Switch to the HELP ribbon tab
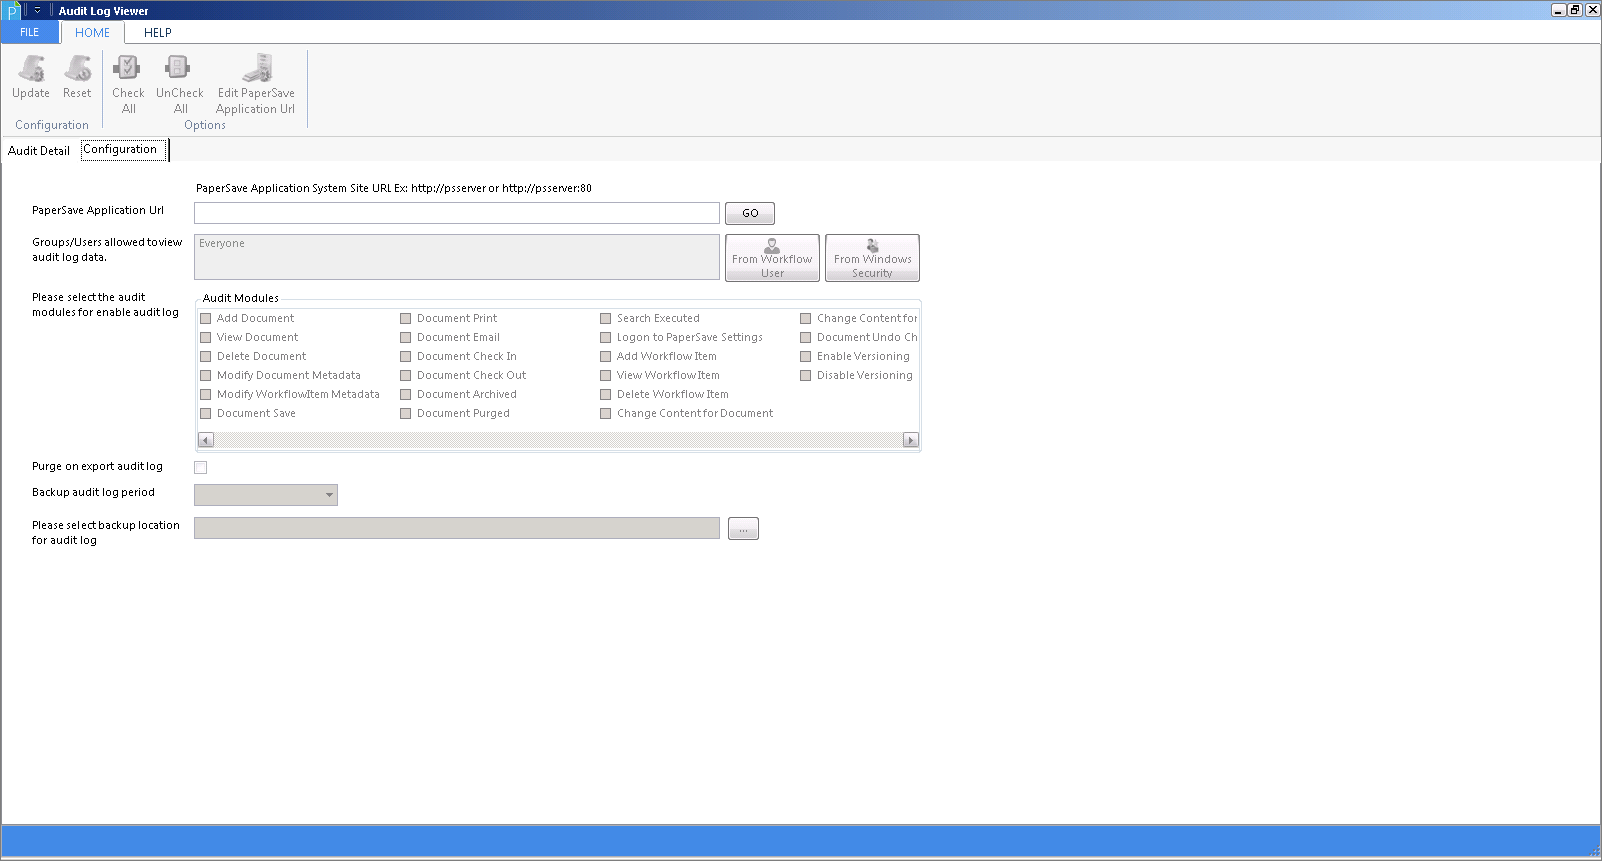1602x861 pixels. coord(158,32)
